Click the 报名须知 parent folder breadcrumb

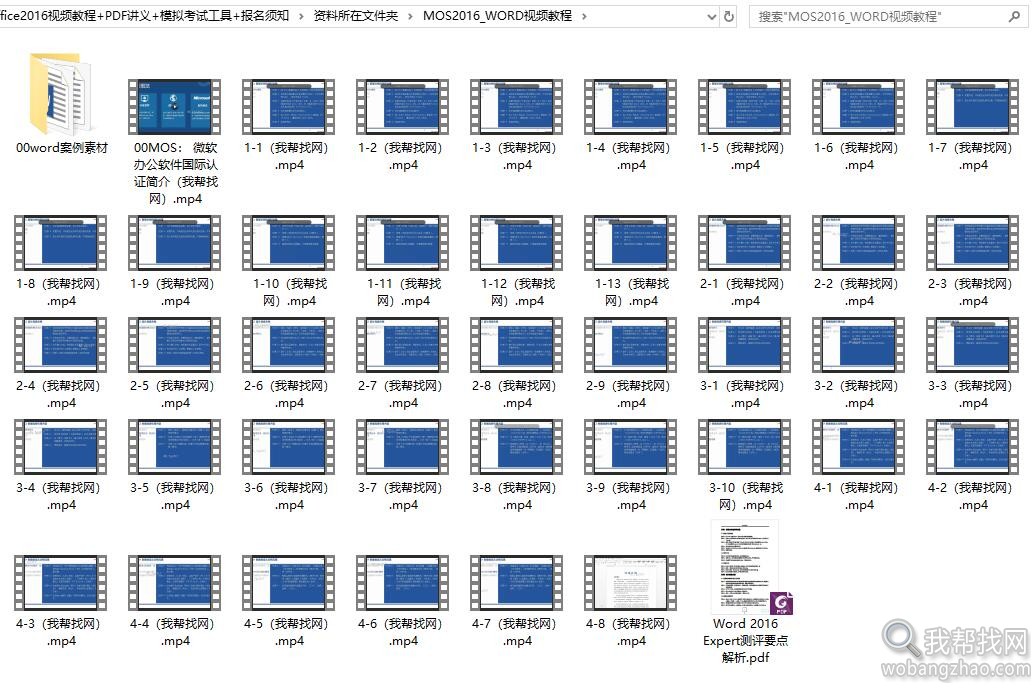tap(144, 16)
